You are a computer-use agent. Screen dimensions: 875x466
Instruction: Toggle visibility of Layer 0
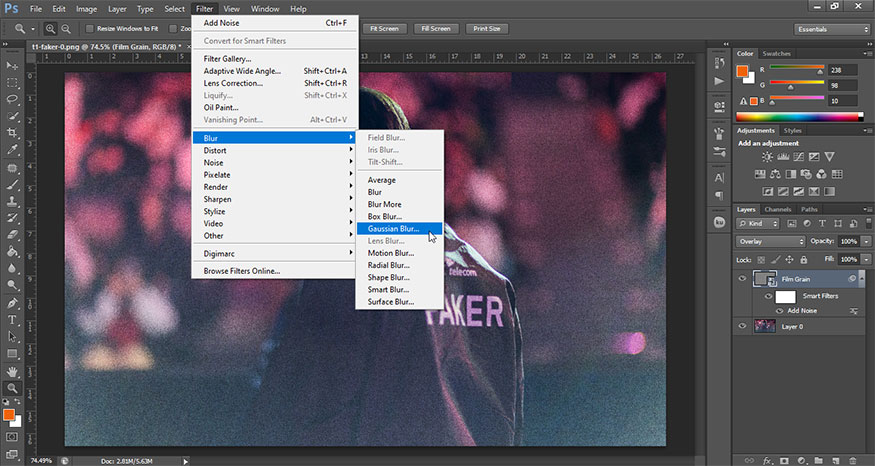click(x=742, y=325)
